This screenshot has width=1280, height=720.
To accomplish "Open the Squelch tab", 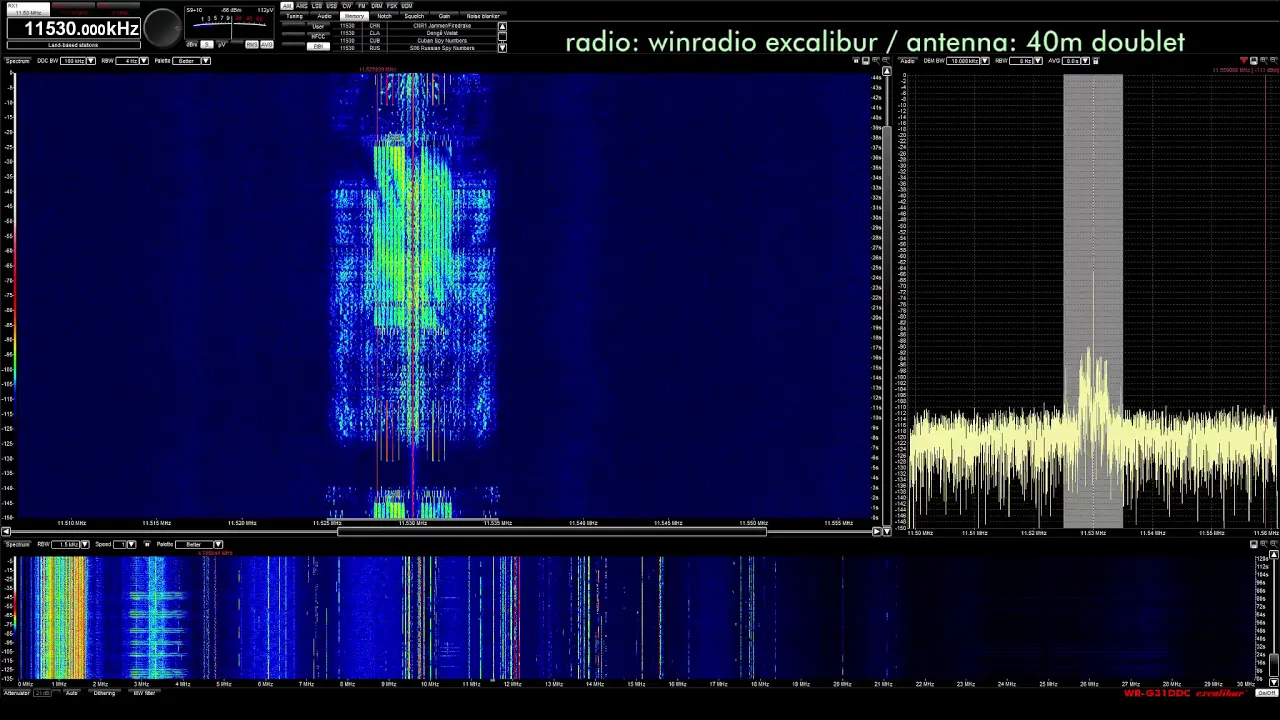I will (414, 16).
